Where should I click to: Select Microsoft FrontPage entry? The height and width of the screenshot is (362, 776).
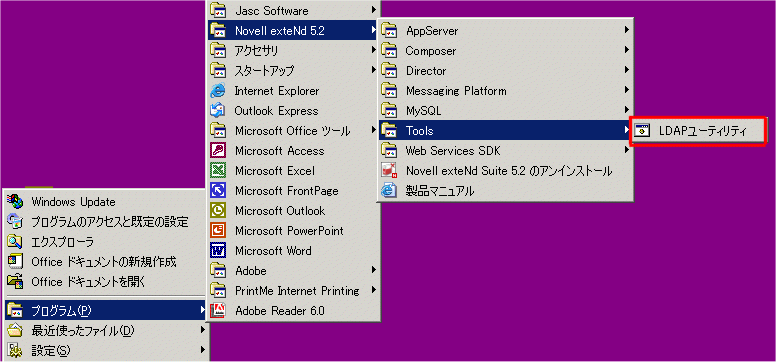293,191
